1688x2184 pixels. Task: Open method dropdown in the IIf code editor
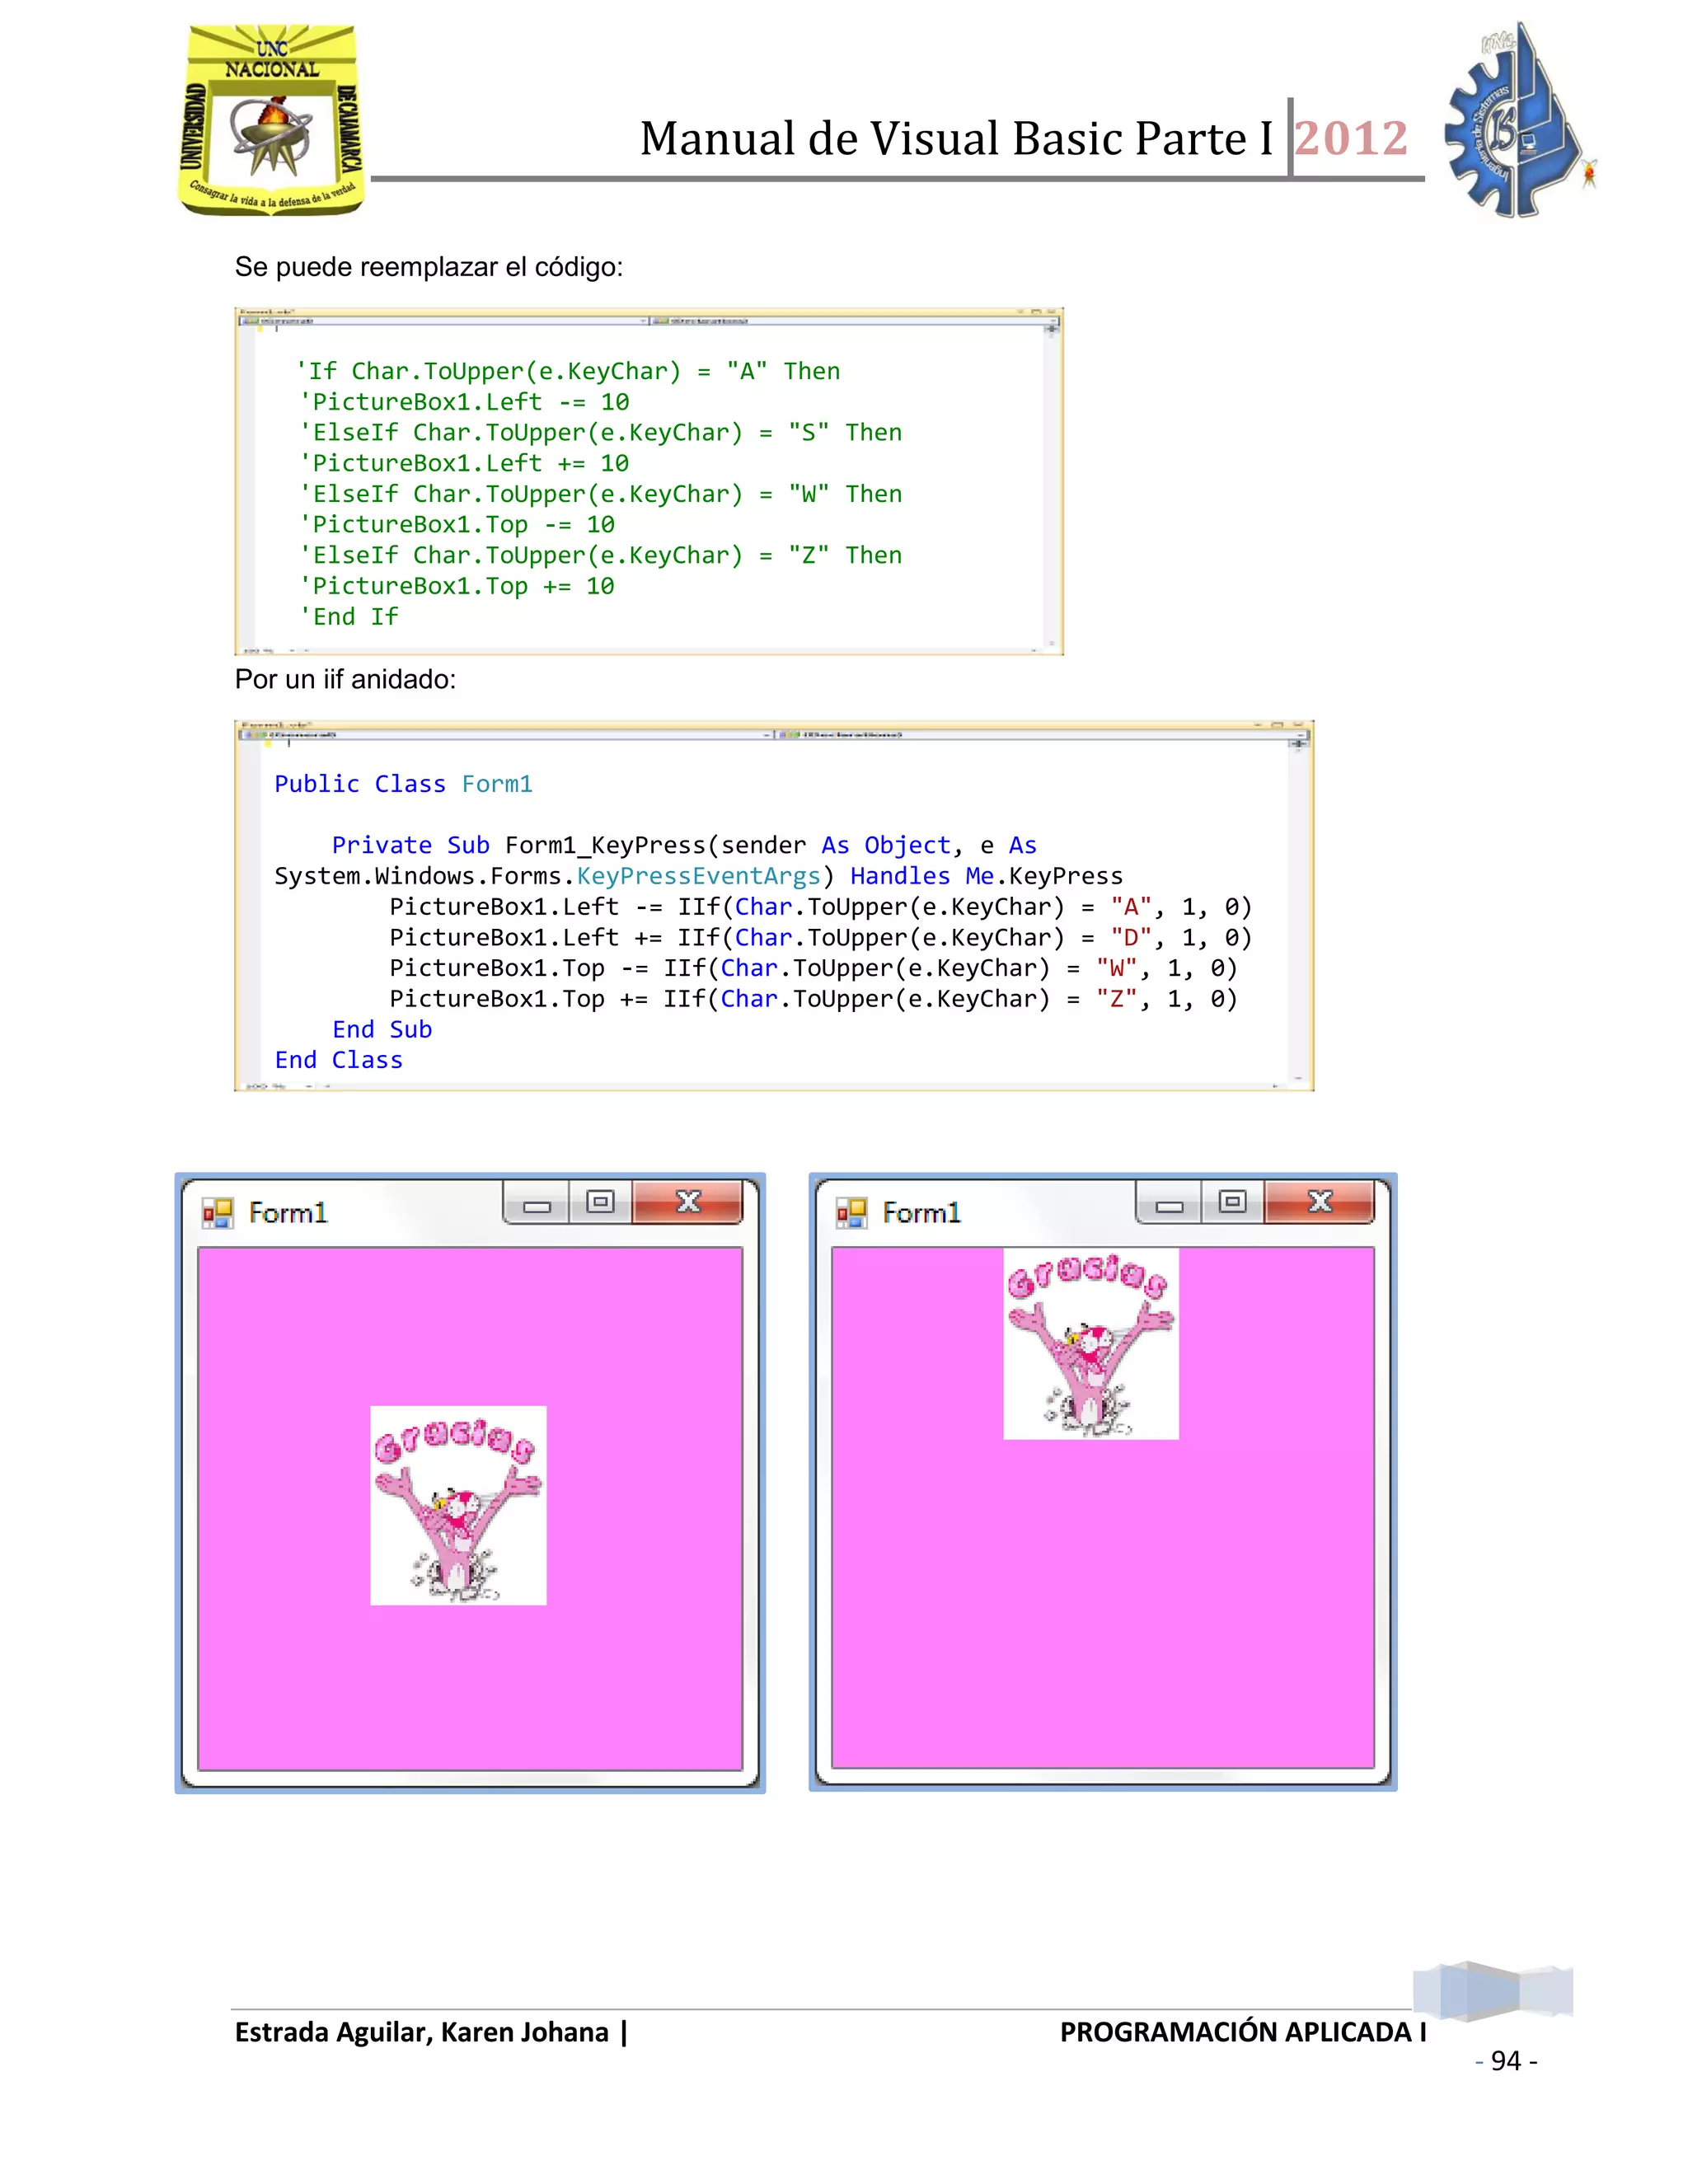(x=1040, y=734)
